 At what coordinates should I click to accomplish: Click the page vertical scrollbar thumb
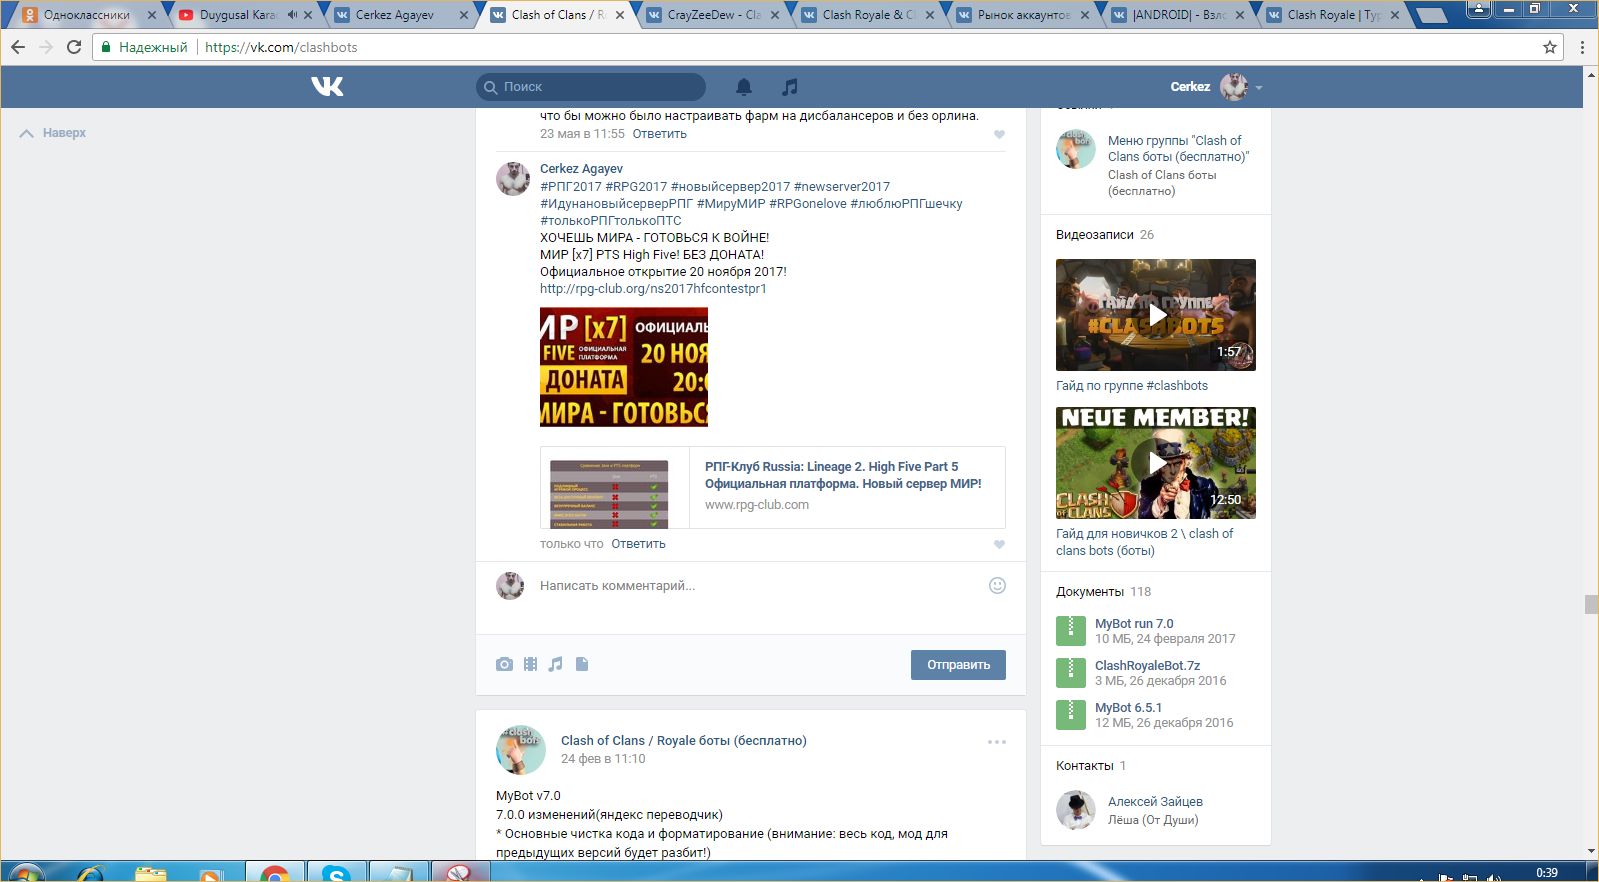(x=1590, y=604)
